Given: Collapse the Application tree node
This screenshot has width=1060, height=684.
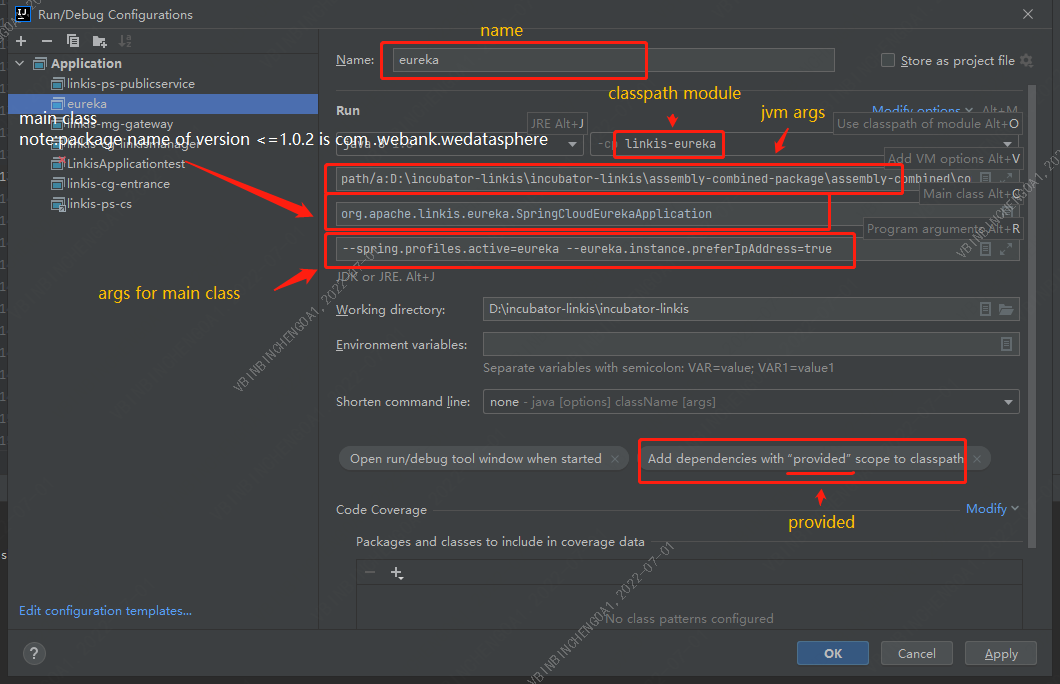Looking at the screenshot, I should coord(21,63).
